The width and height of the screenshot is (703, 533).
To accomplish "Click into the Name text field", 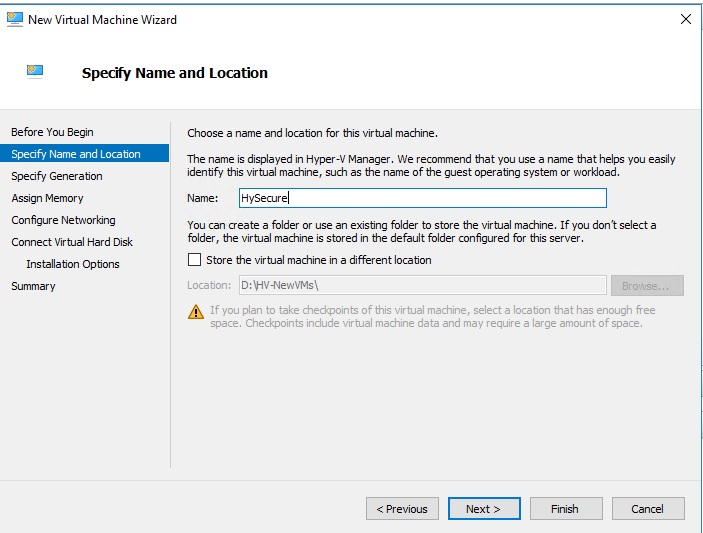I will point(423,198).
